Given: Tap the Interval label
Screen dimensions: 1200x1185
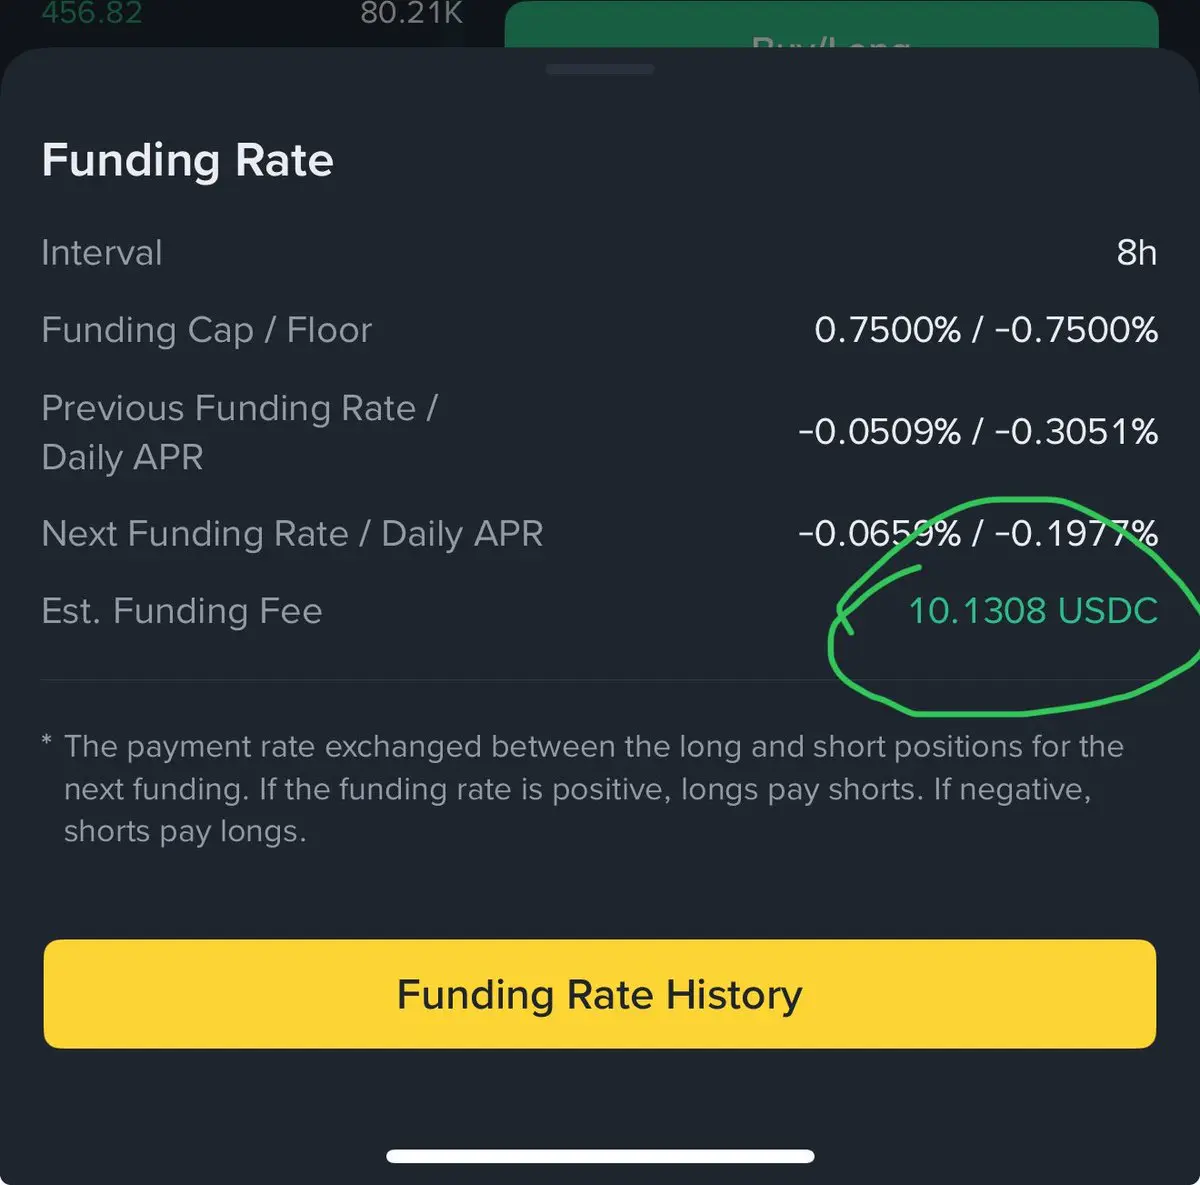Looking at the screenshot, I should (101, 253).
